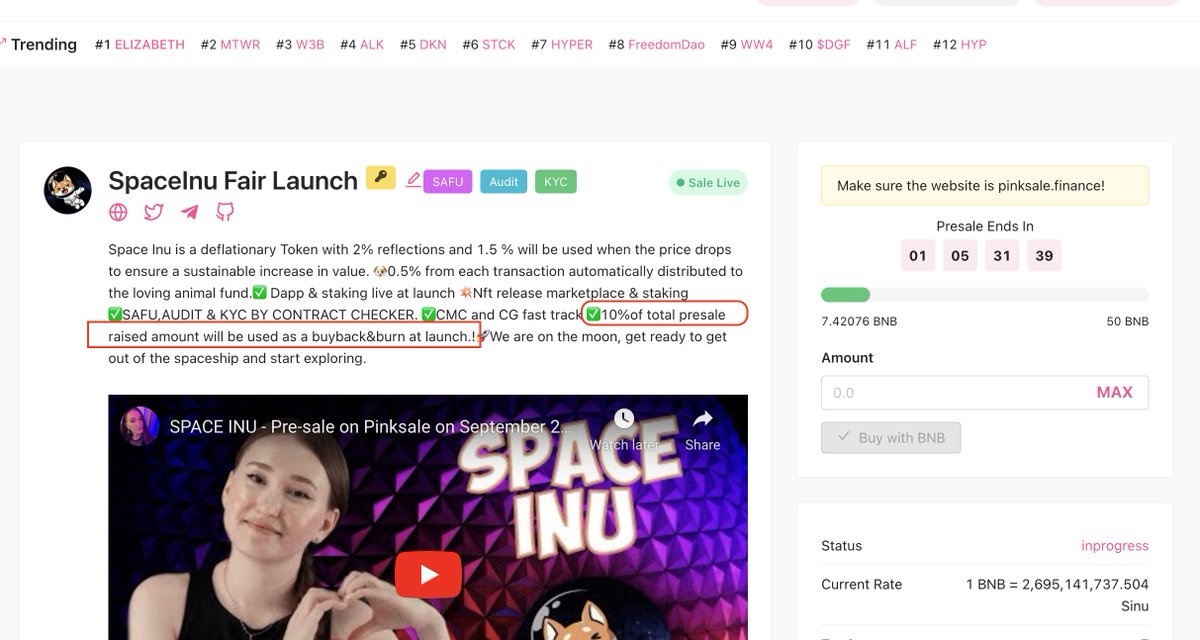Open trending #5 DKN

[423, 45]
